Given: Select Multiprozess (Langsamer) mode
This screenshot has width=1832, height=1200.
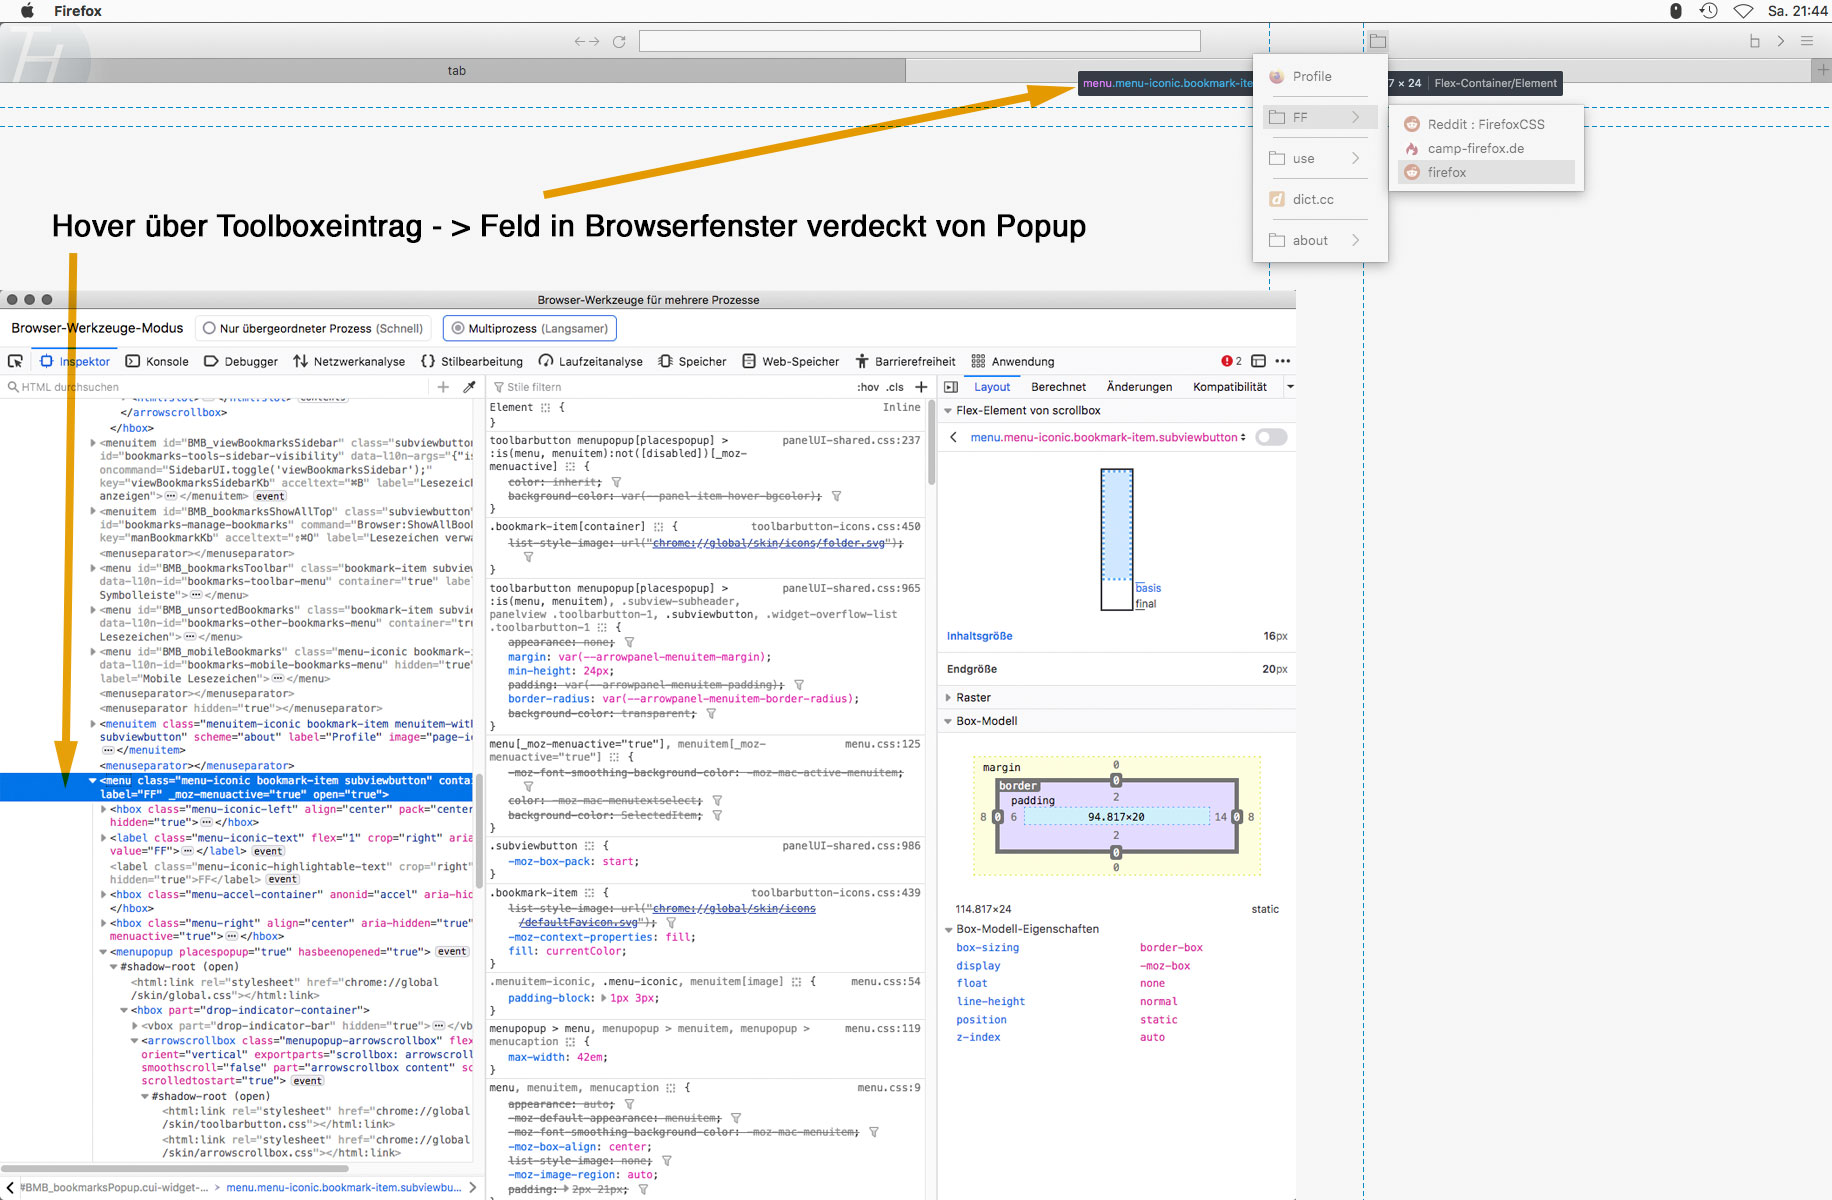Looking at the screenshot, I should (530, 328).
